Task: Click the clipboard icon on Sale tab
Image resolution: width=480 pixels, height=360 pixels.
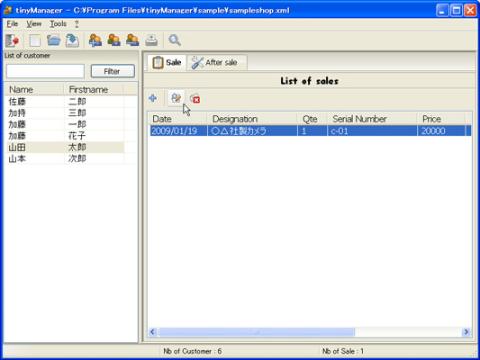Action: coord(158,62)
